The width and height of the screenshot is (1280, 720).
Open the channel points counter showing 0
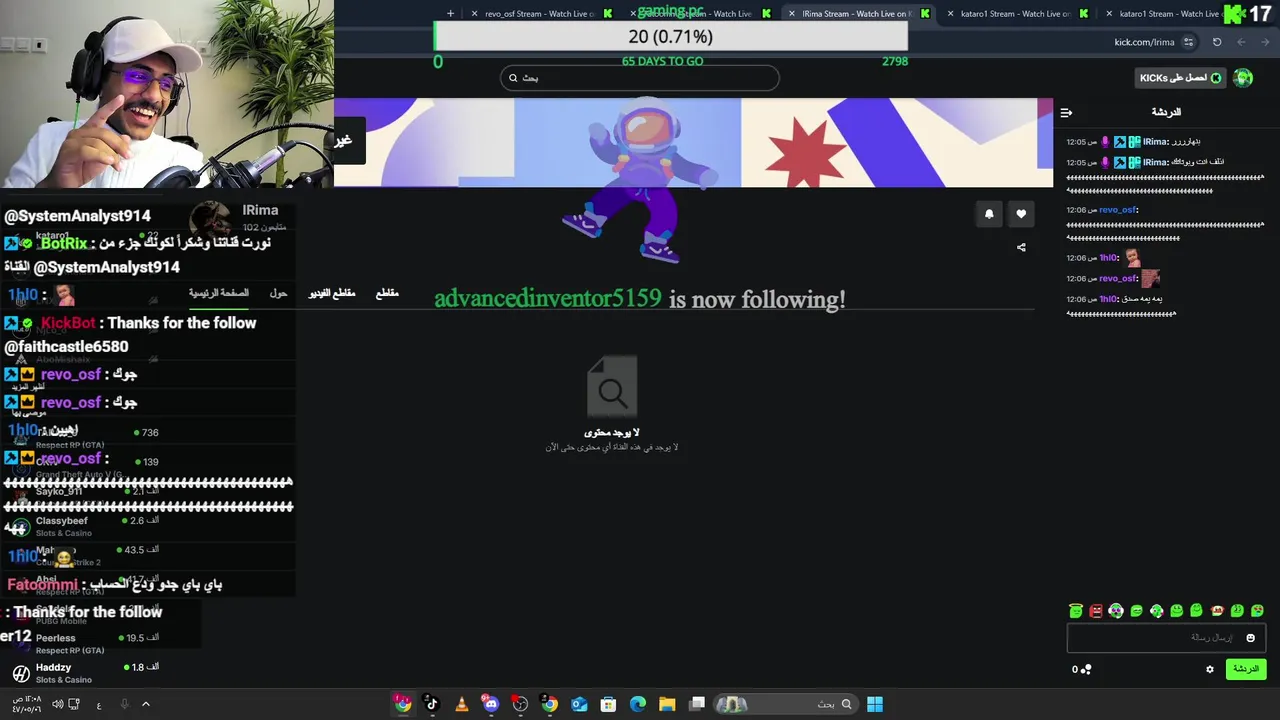pos(1082,669)
